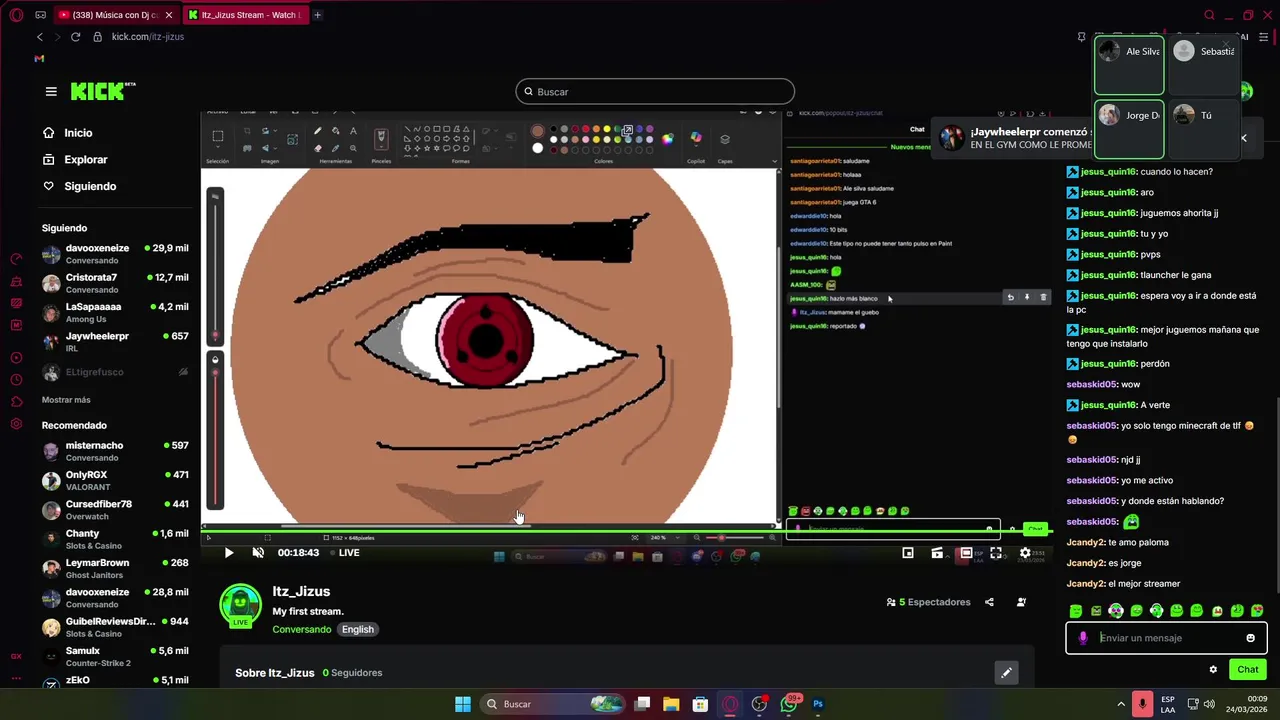This screenshot has height=720, width=1280.
Task: Open chat settings gear
Action: [x=1213, y=670]
